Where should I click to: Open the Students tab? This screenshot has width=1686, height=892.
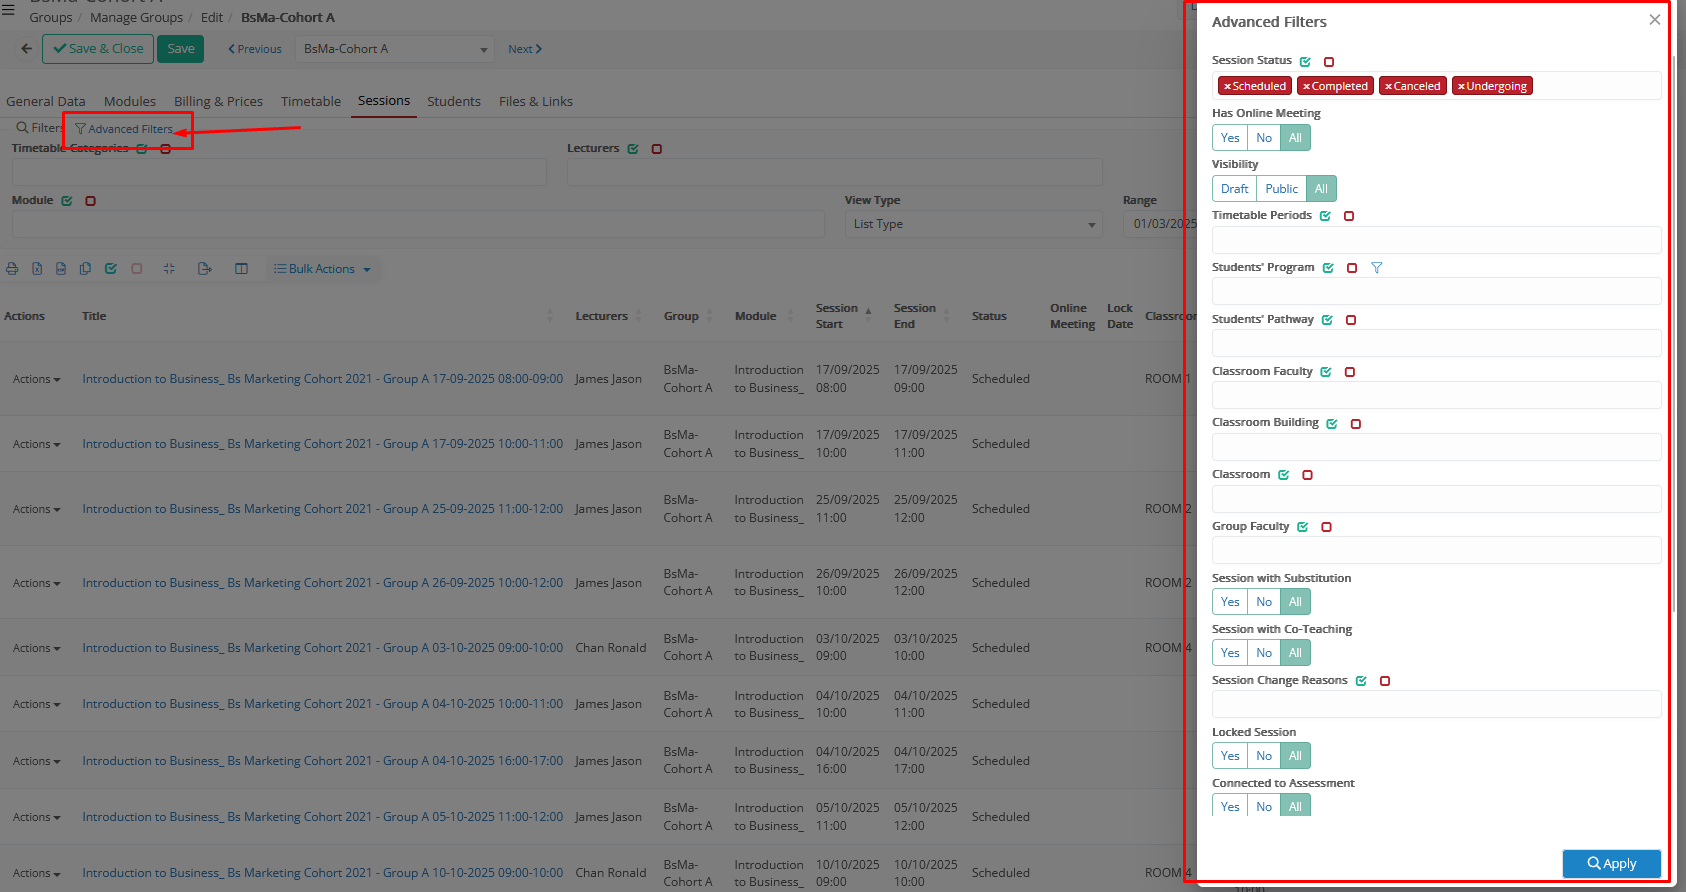pyautogui.click(x=453, y=101)
